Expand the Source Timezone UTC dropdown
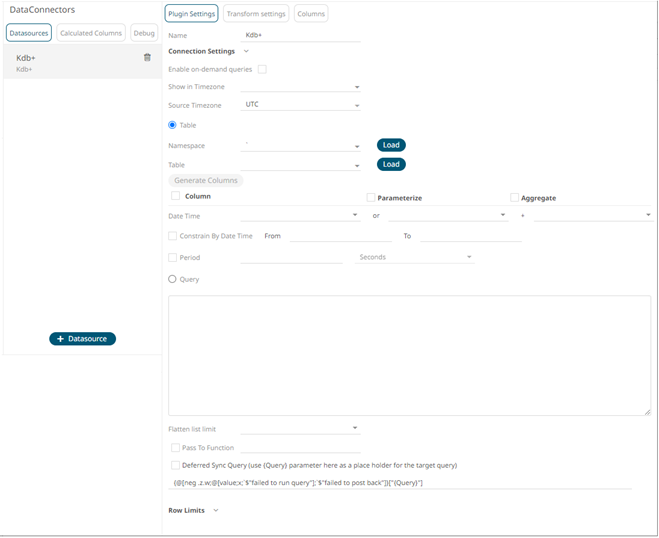This screenshot has height=538, width=659. (300, 105)
